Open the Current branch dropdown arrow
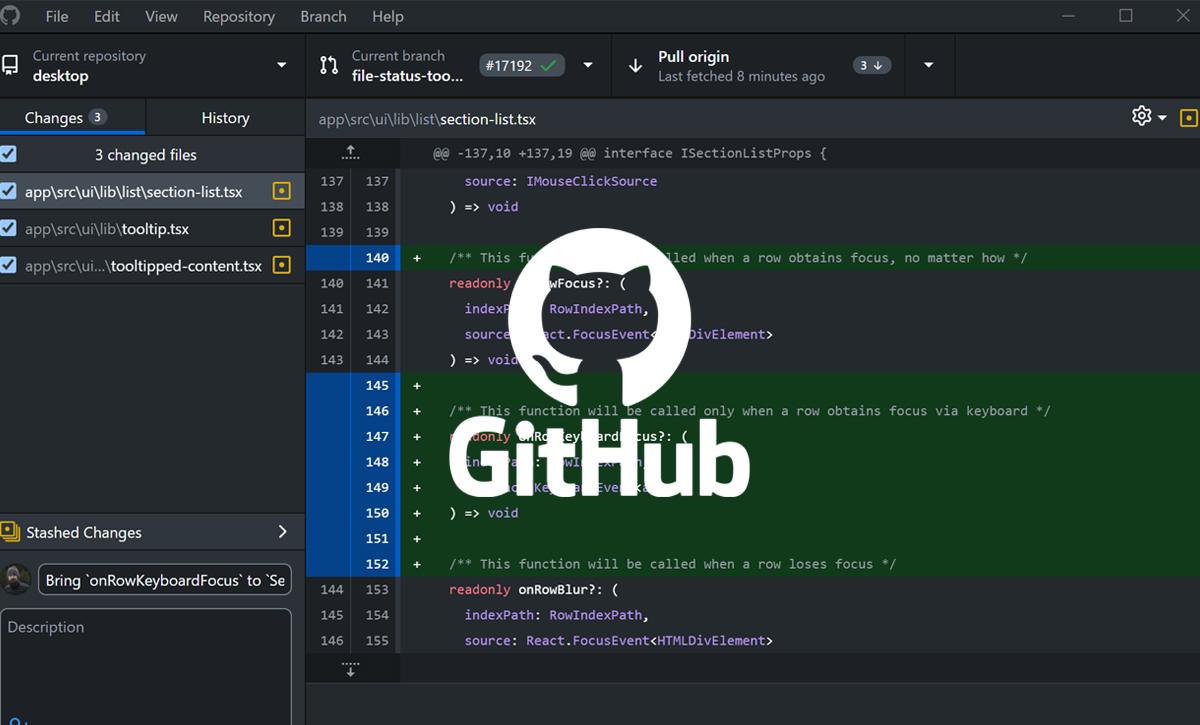Viewport: 1200px width, 725px height. click(x=588, y=66)
